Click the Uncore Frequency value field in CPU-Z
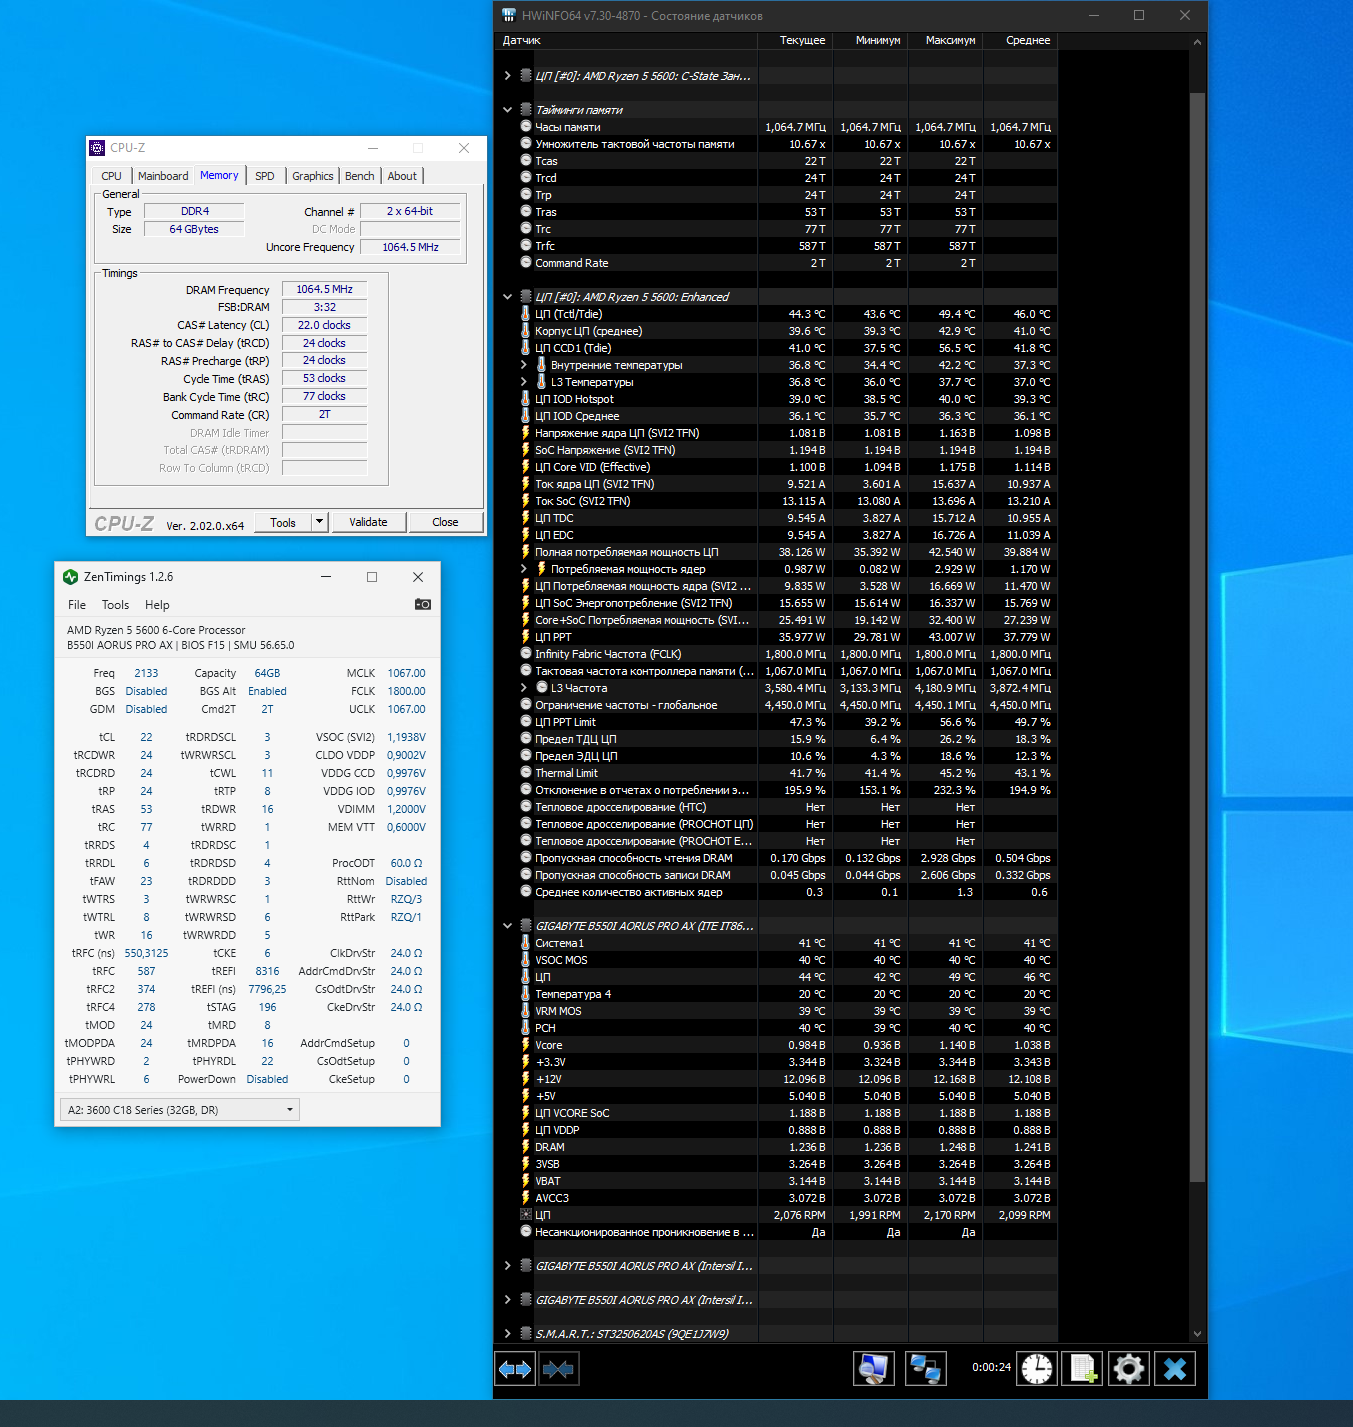The width and height of the screenshot is (1353, 1427). tap(410, 247)
